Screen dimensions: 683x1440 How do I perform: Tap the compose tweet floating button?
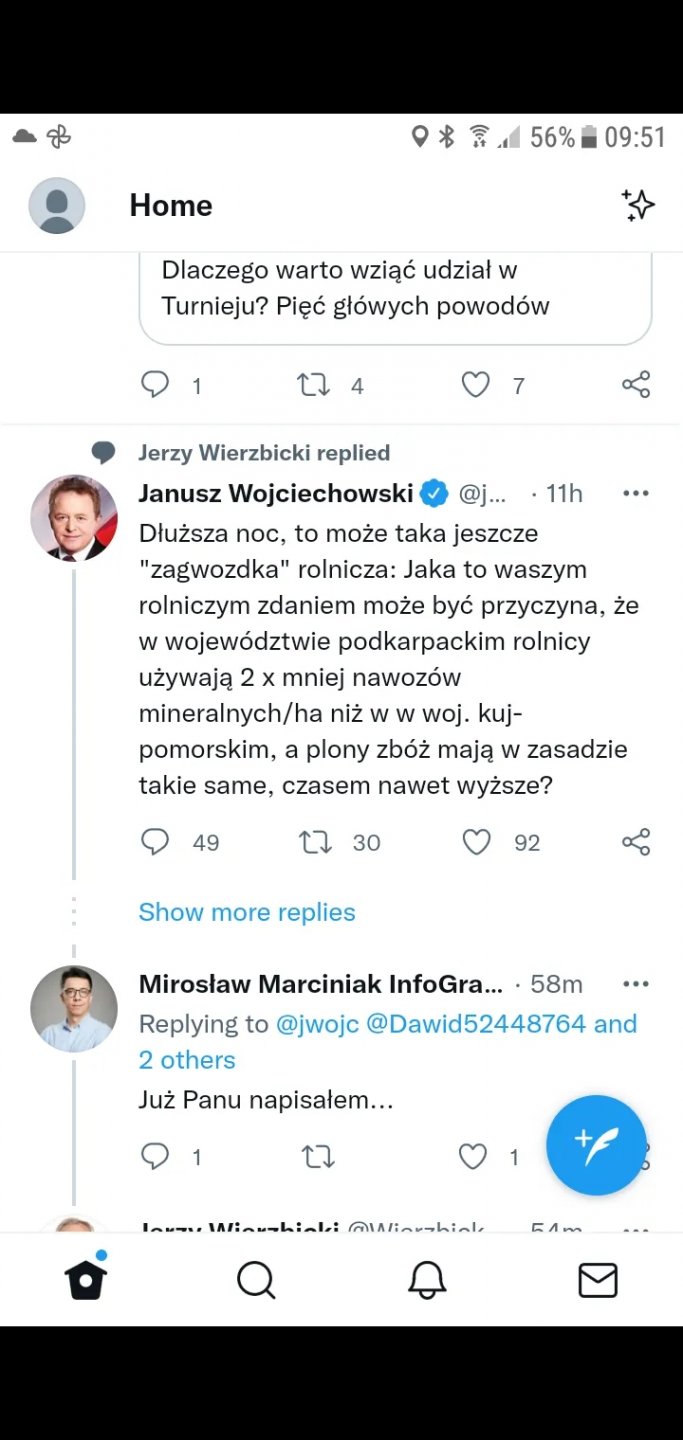[596, 1145]
